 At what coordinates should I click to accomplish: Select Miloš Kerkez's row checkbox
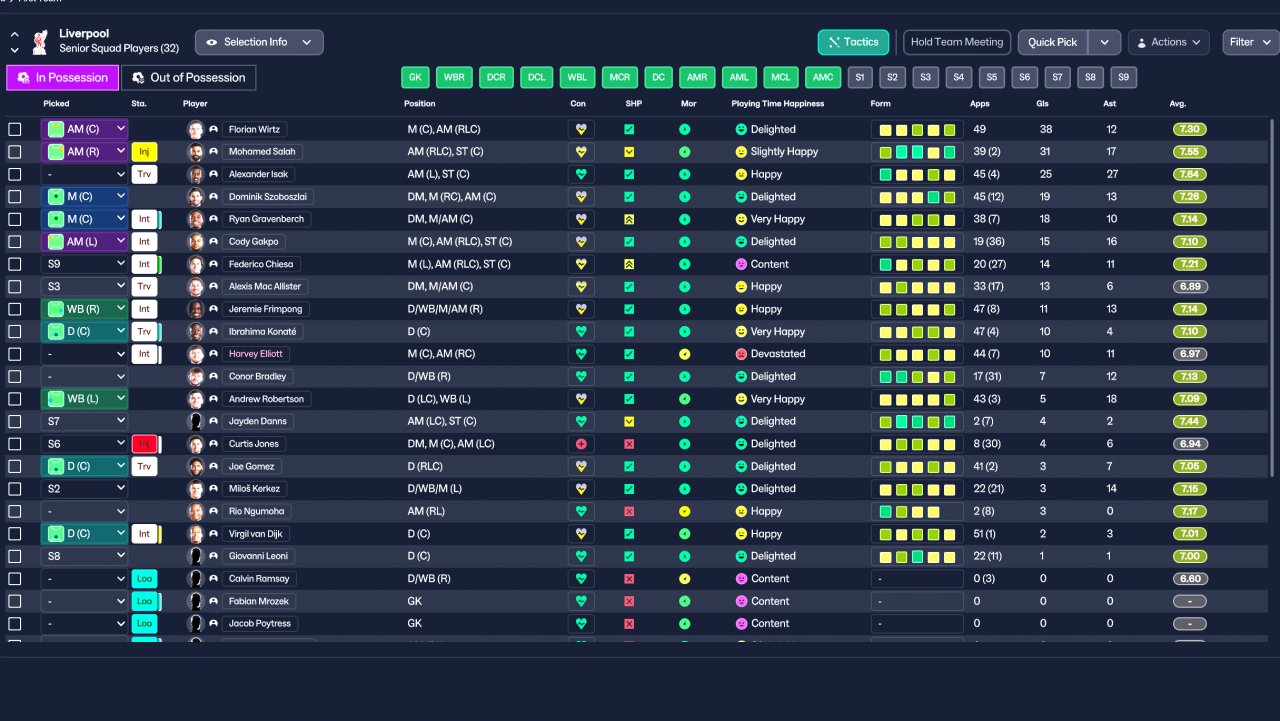(x=15, y=489)
